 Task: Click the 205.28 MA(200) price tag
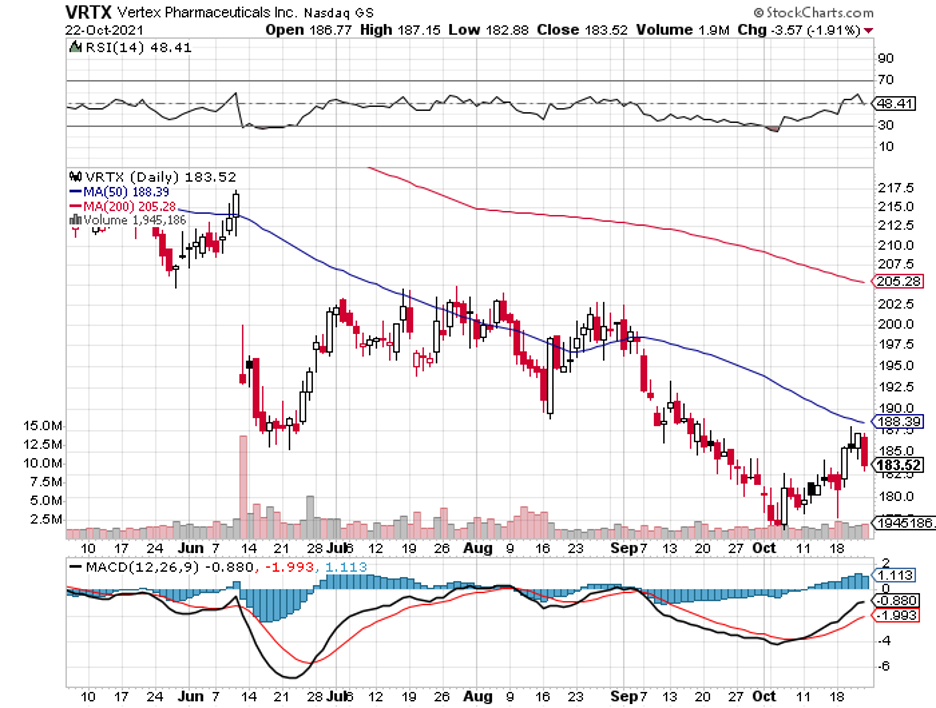(x=897, y=281)
